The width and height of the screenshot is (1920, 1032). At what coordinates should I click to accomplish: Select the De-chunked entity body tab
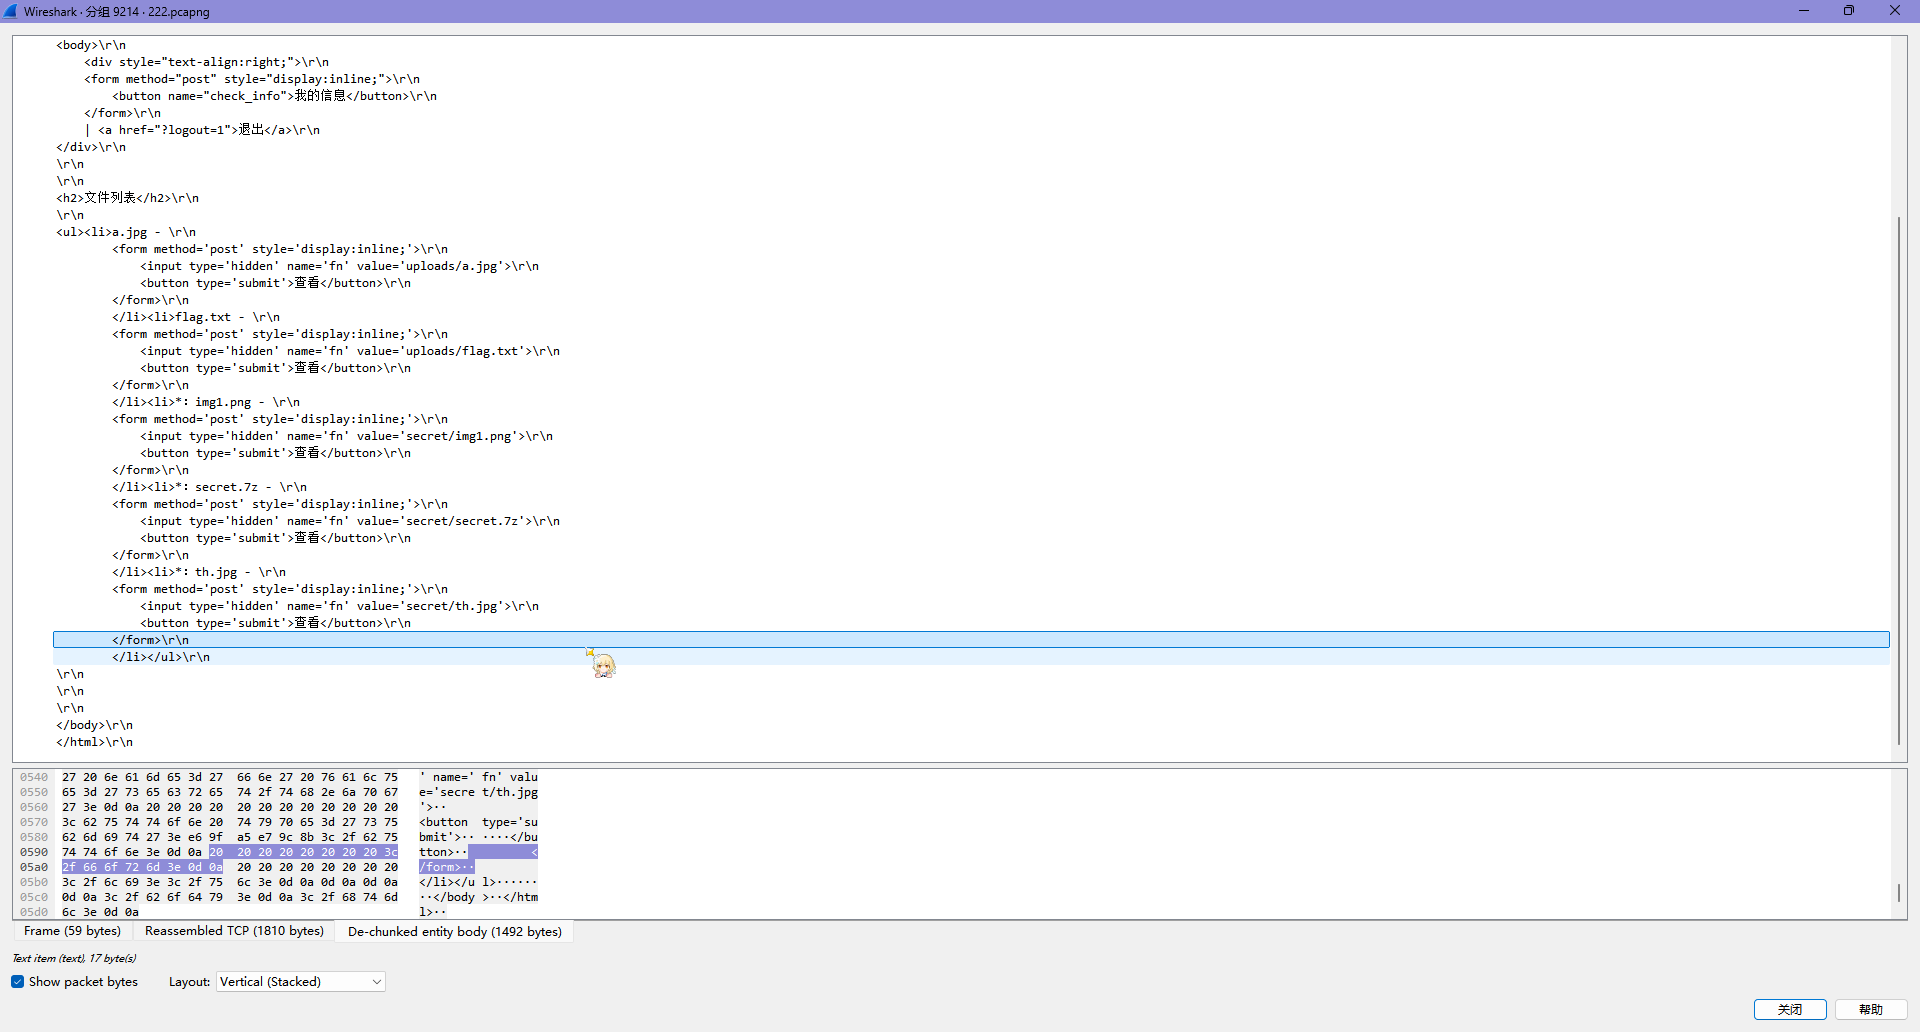[454, 932]
